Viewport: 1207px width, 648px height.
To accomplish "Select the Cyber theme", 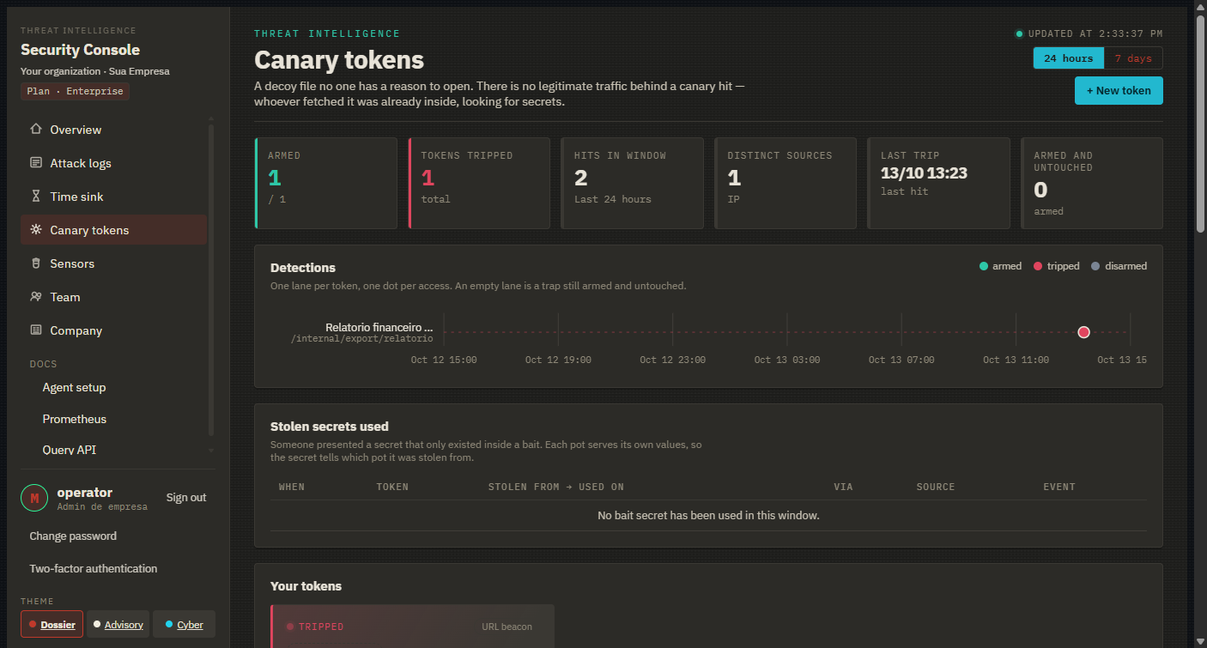I will pyautogui.click(x=184, y=624).
